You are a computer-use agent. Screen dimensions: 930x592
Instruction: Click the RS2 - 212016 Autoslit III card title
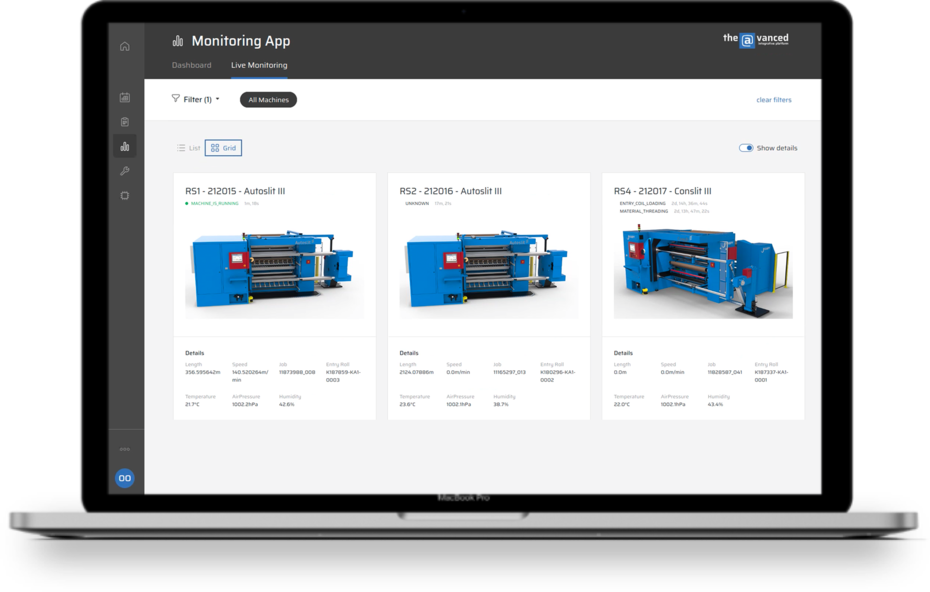[x=450, y=191]
